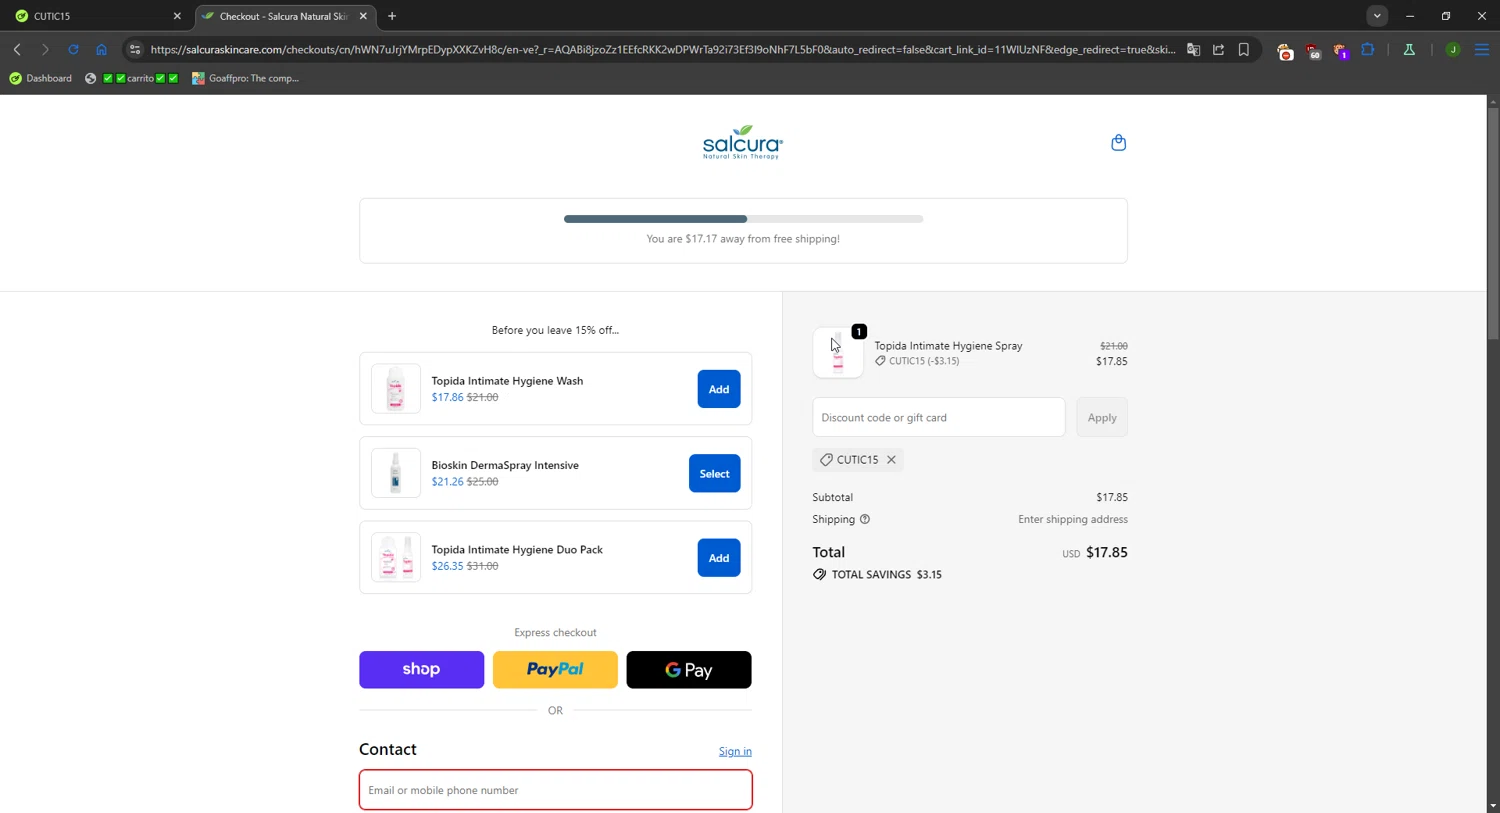Open a new browser tab
Screen dimensions: 1500x813
(x=392, y=16)
